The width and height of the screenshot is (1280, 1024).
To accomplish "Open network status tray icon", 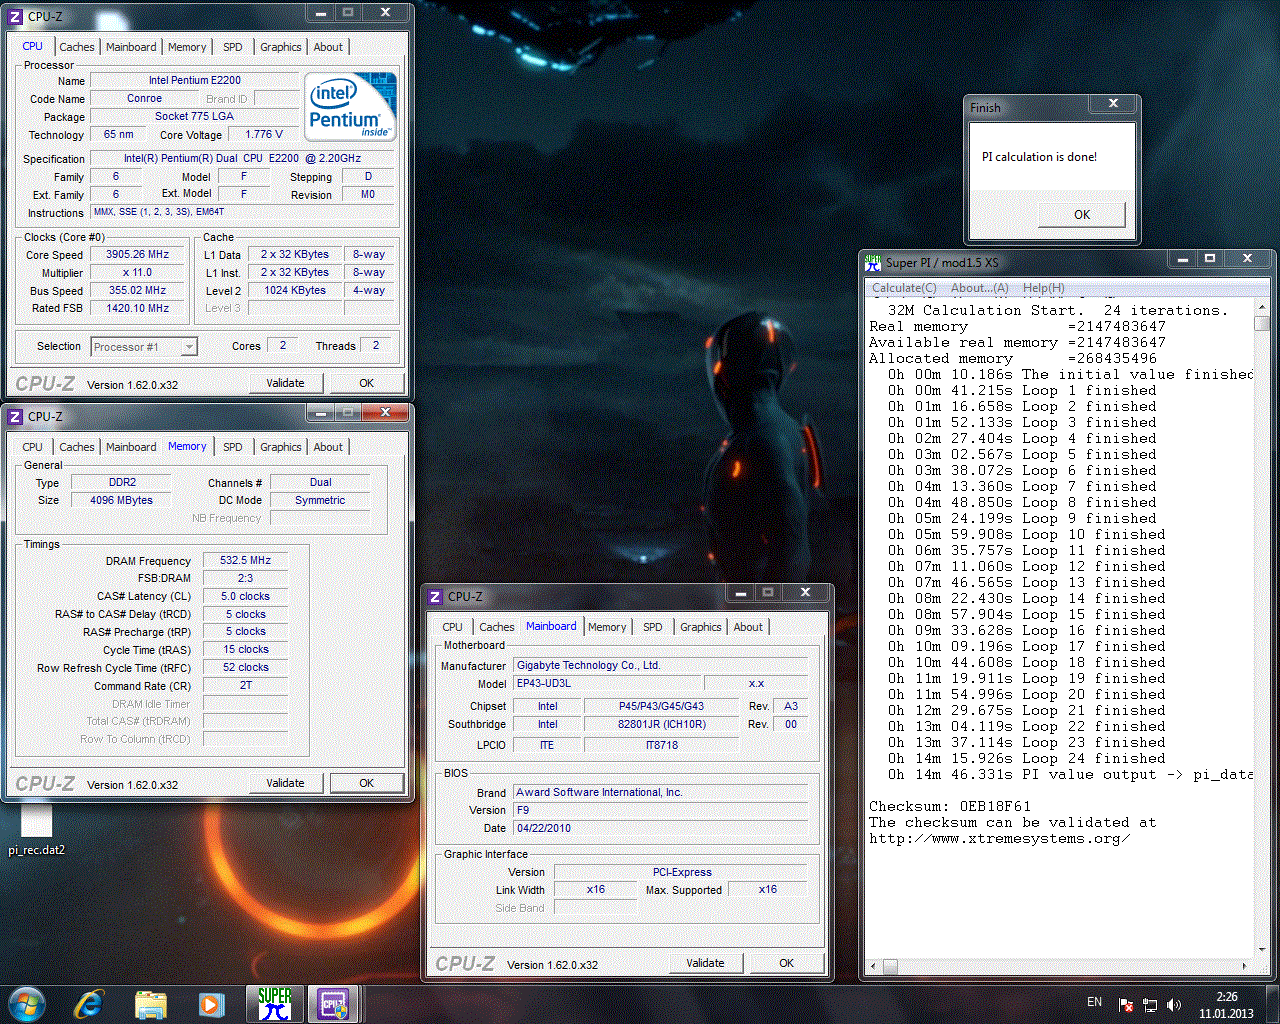I will pyautogui.click(x=1150, y=1004).
